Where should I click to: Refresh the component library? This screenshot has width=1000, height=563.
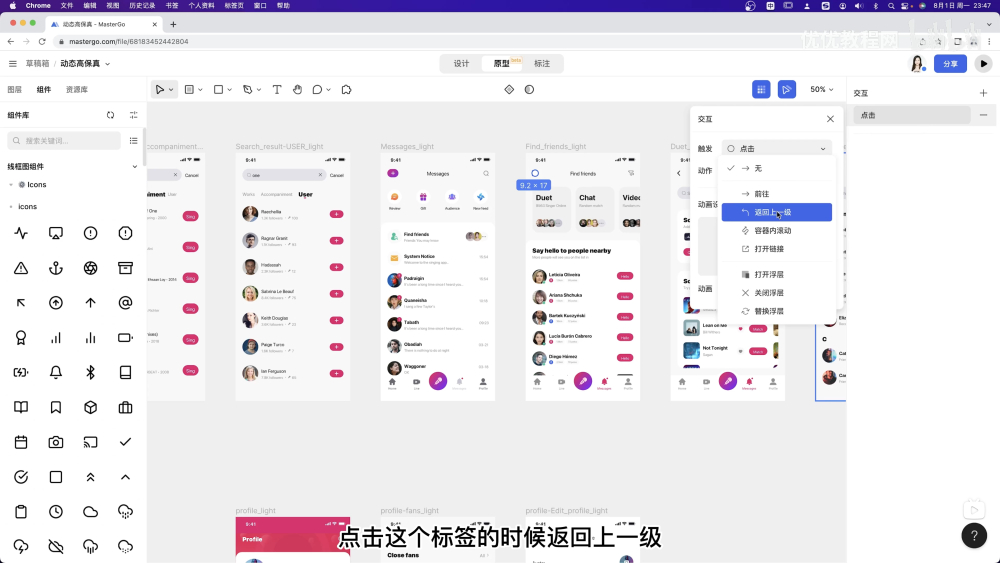tap(110, 115)
